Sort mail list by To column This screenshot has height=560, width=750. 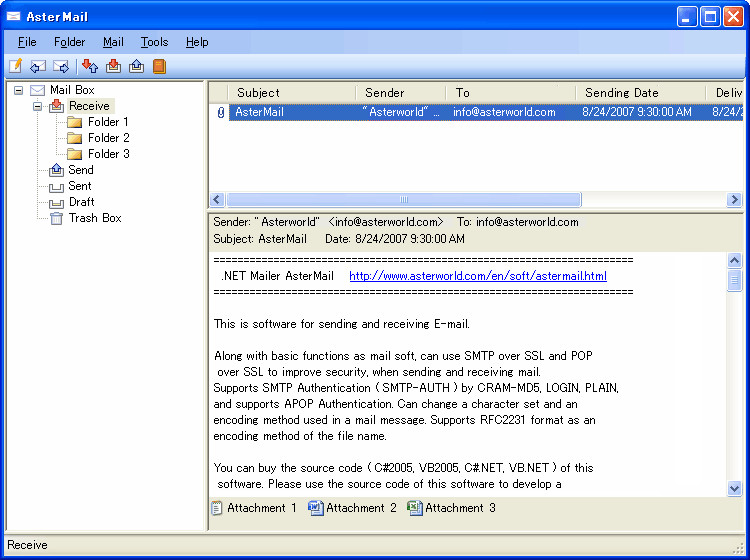pos(511,93)
